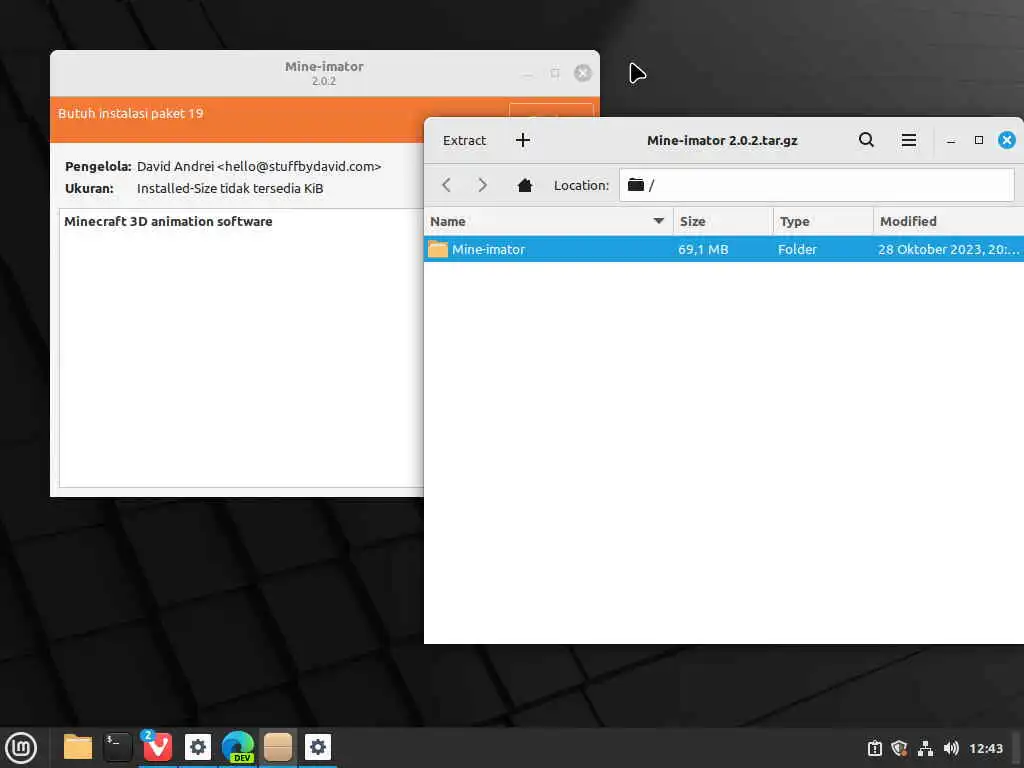Go forward with the right arrow

pyautogui.click(x=482, y=185)
